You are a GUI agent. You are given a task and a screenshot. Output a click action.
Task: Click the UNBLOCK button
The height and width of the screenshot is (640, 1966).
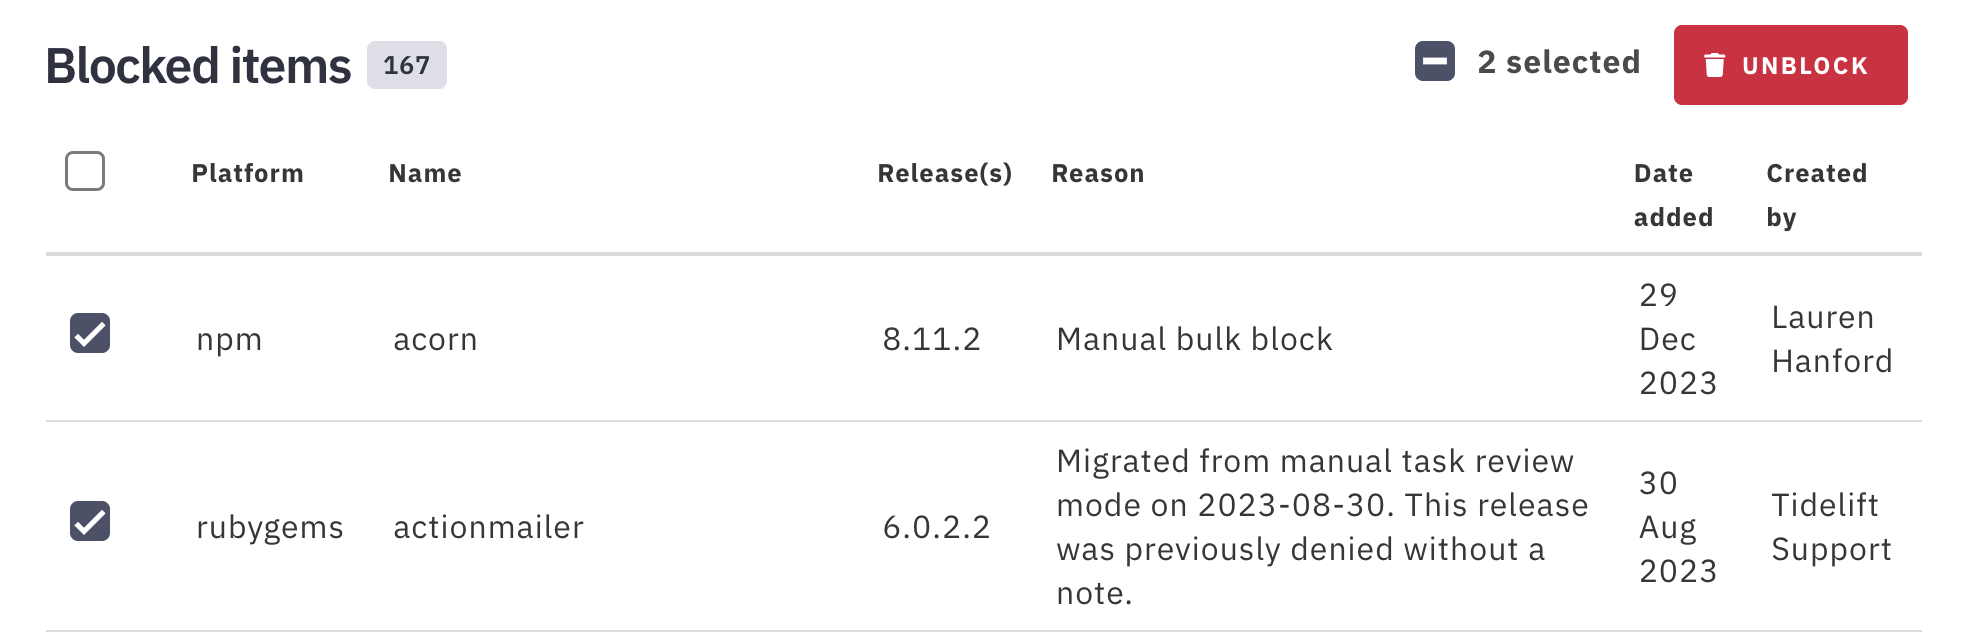pos(1790,65)
